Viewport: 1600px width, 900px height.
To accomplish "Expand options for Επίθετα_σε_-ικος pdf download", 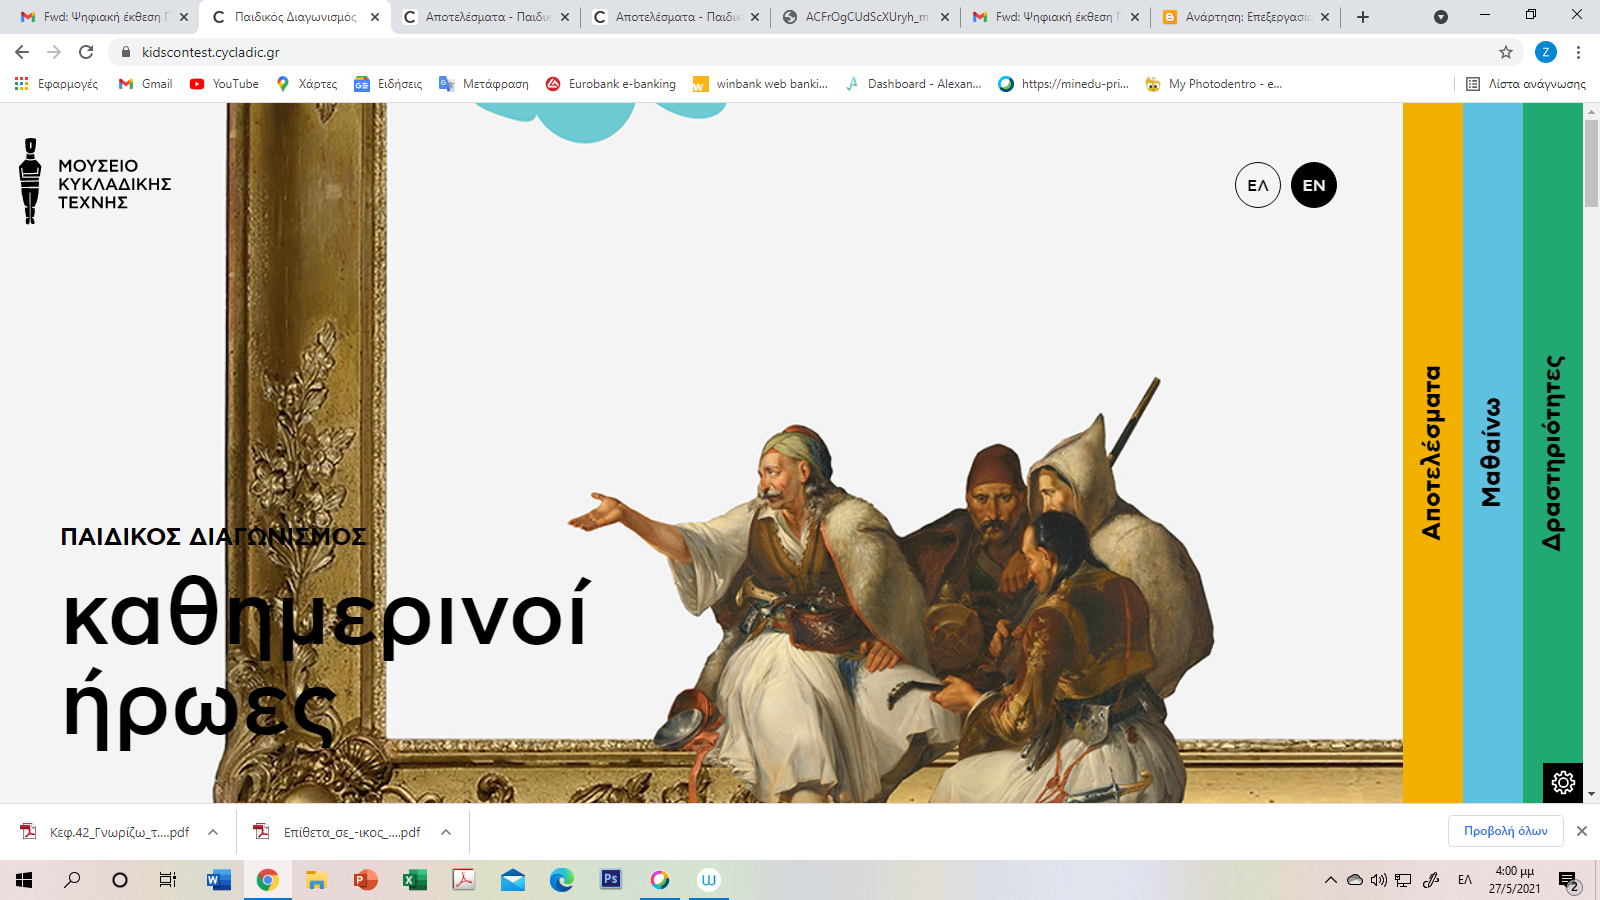I will point(446,832).
